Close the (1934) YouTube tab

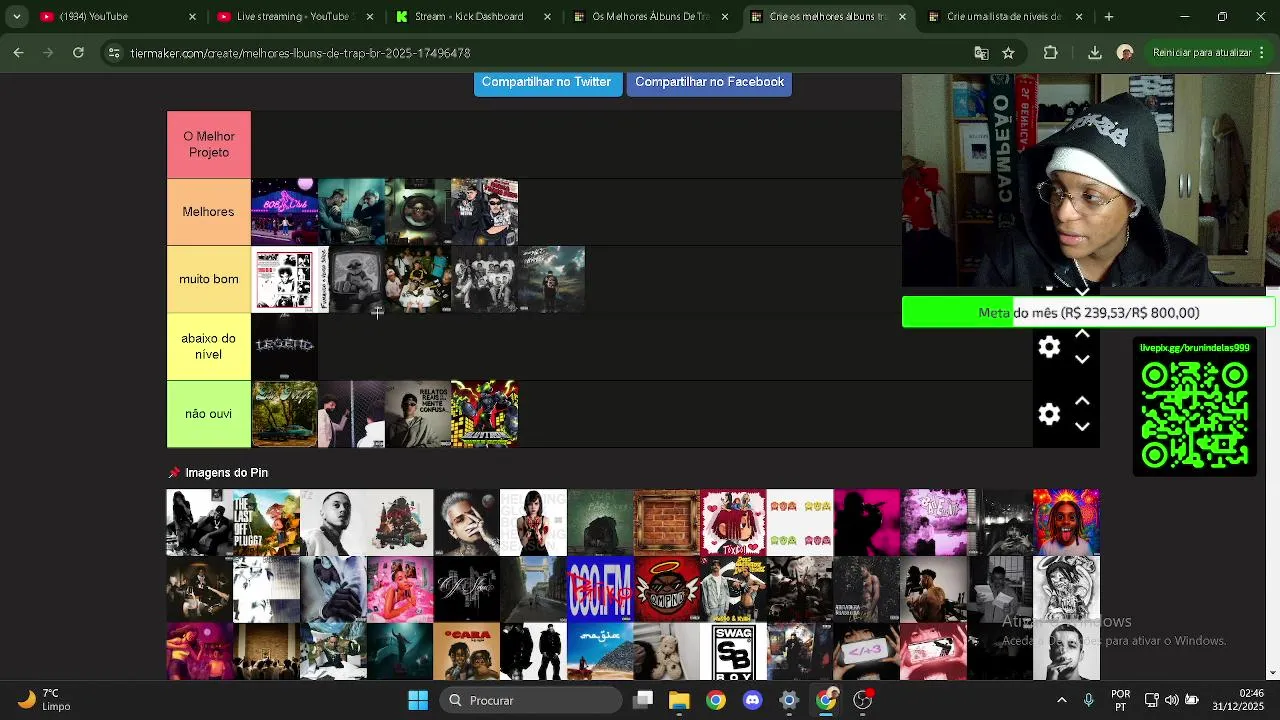[x=192, y=17]
